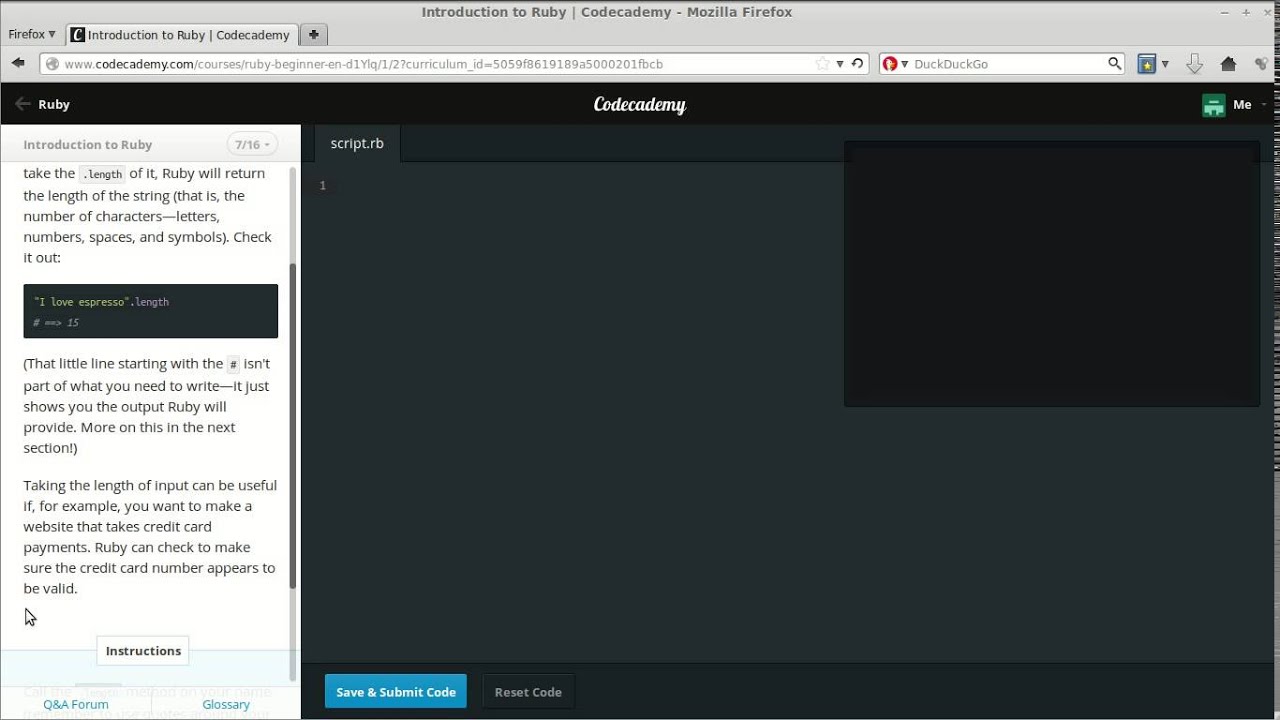Click the lesson panel vertical scrollbar

[x=293, y=425]
